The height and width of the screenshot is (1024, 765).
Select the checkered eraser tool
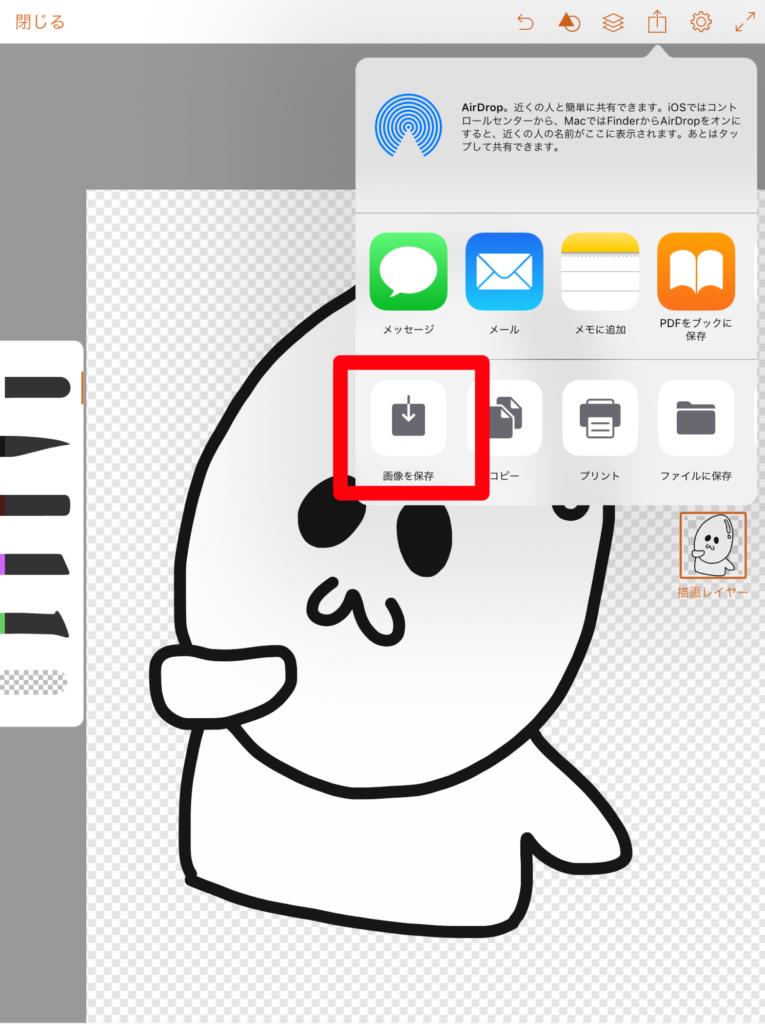coord(34,682)
